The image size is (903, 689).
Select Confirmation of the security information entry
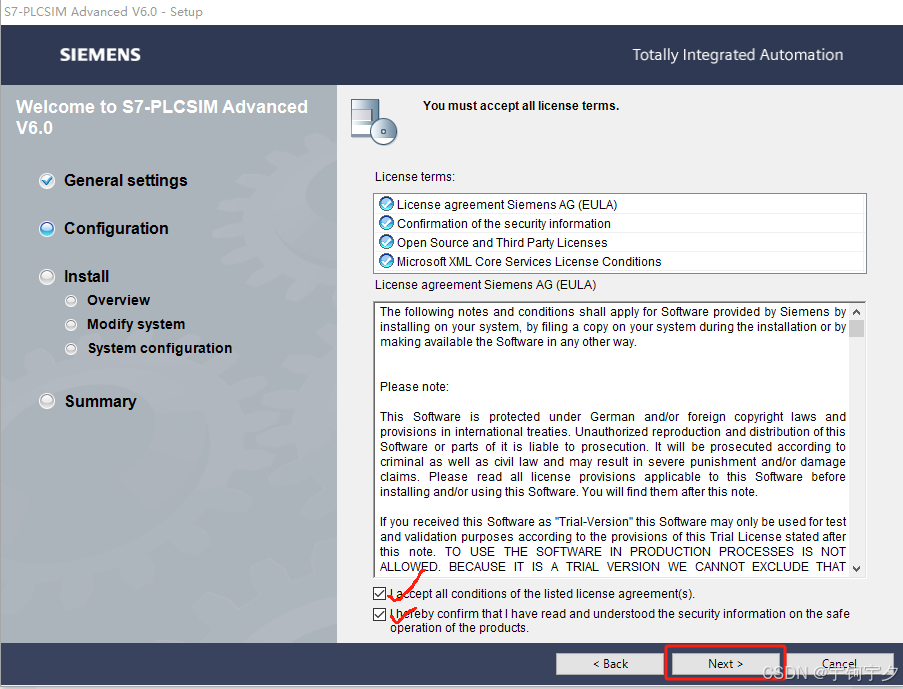[620, 224]
